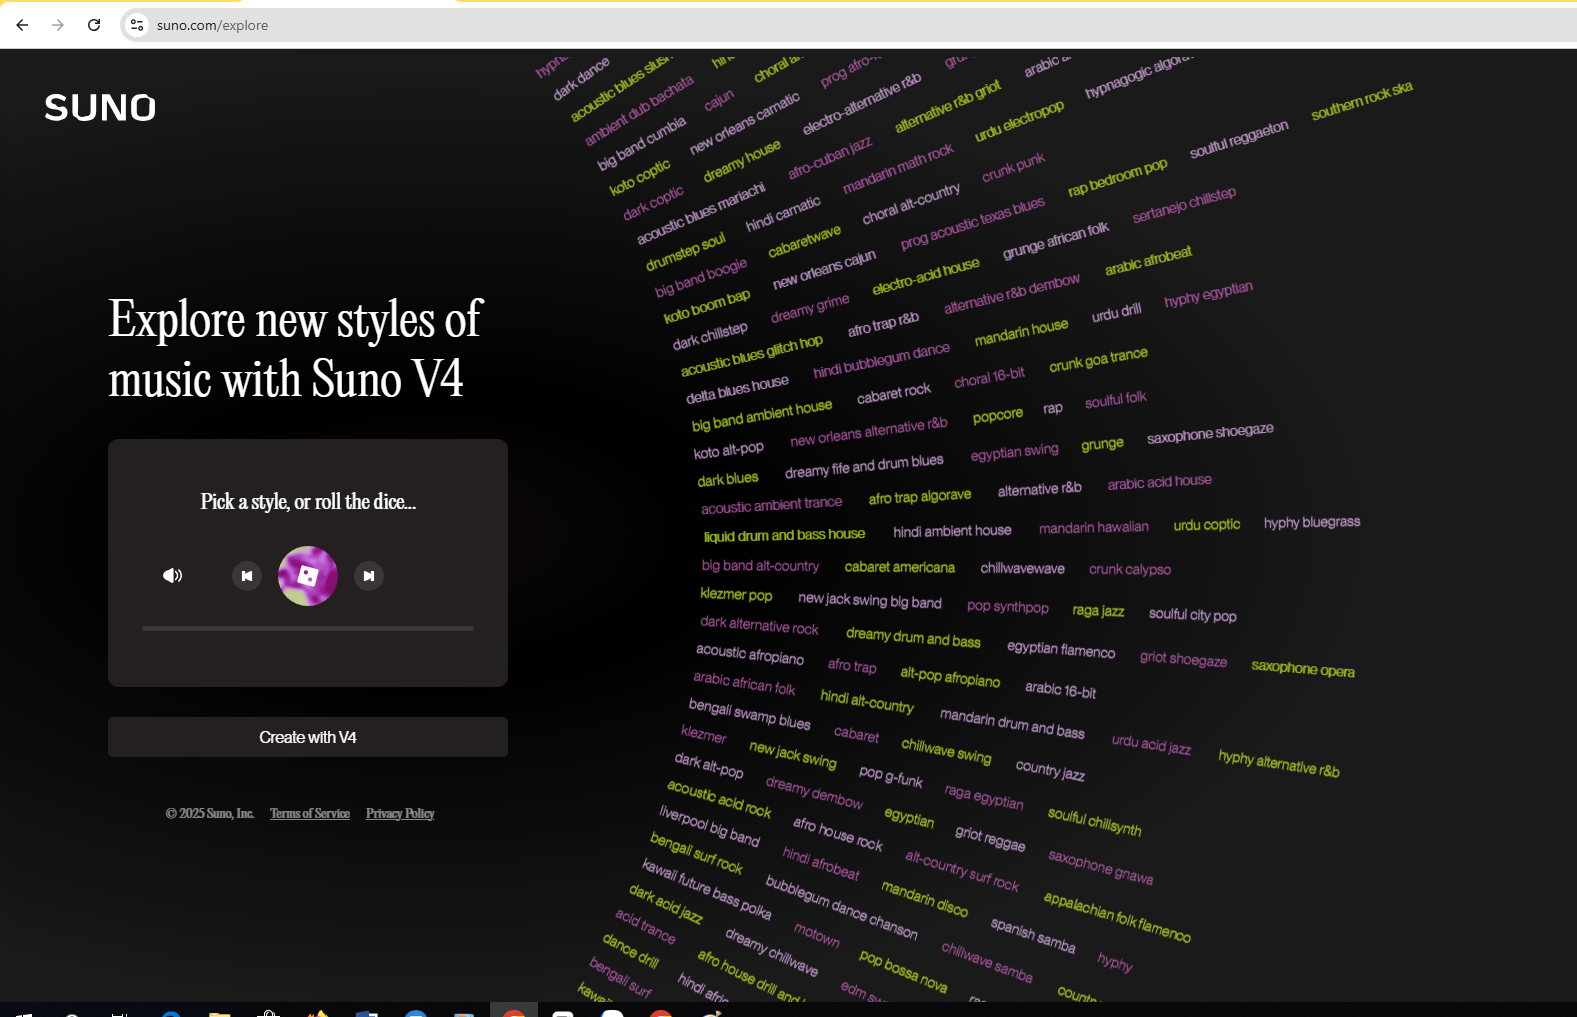Select the 'crunk goa trance' style
This screenshot has height=1017, width=1577.
[x=1098, y=359]
